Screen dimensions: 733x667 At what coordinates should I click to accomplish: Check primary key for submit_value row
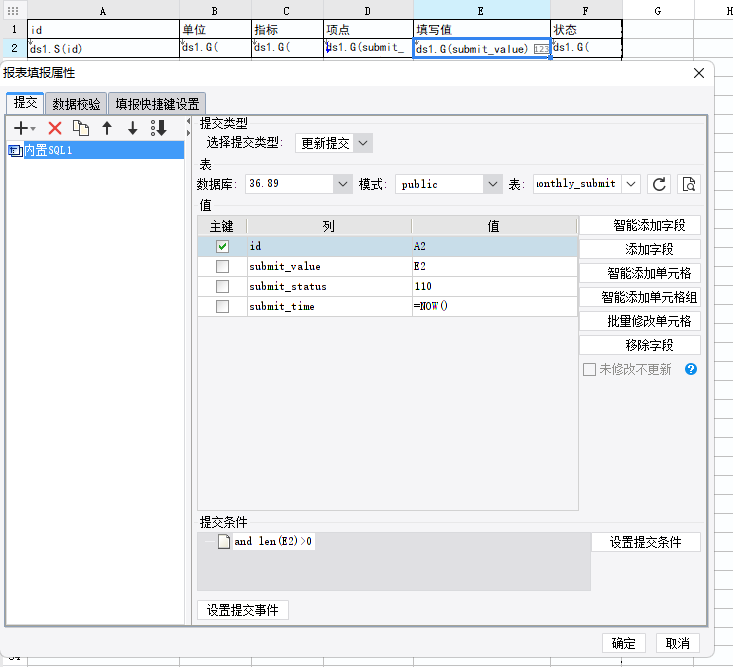(x=222, y=266)
